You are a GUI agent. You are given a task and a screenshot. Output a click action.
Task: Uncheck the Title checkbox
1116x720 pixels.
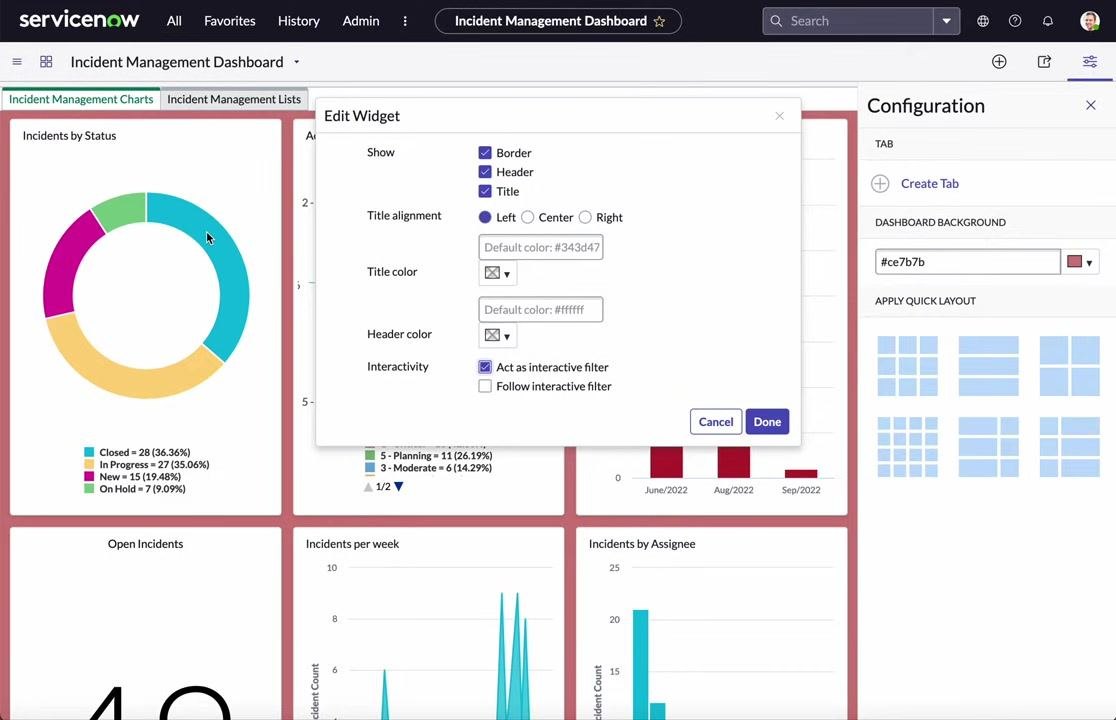485,191
